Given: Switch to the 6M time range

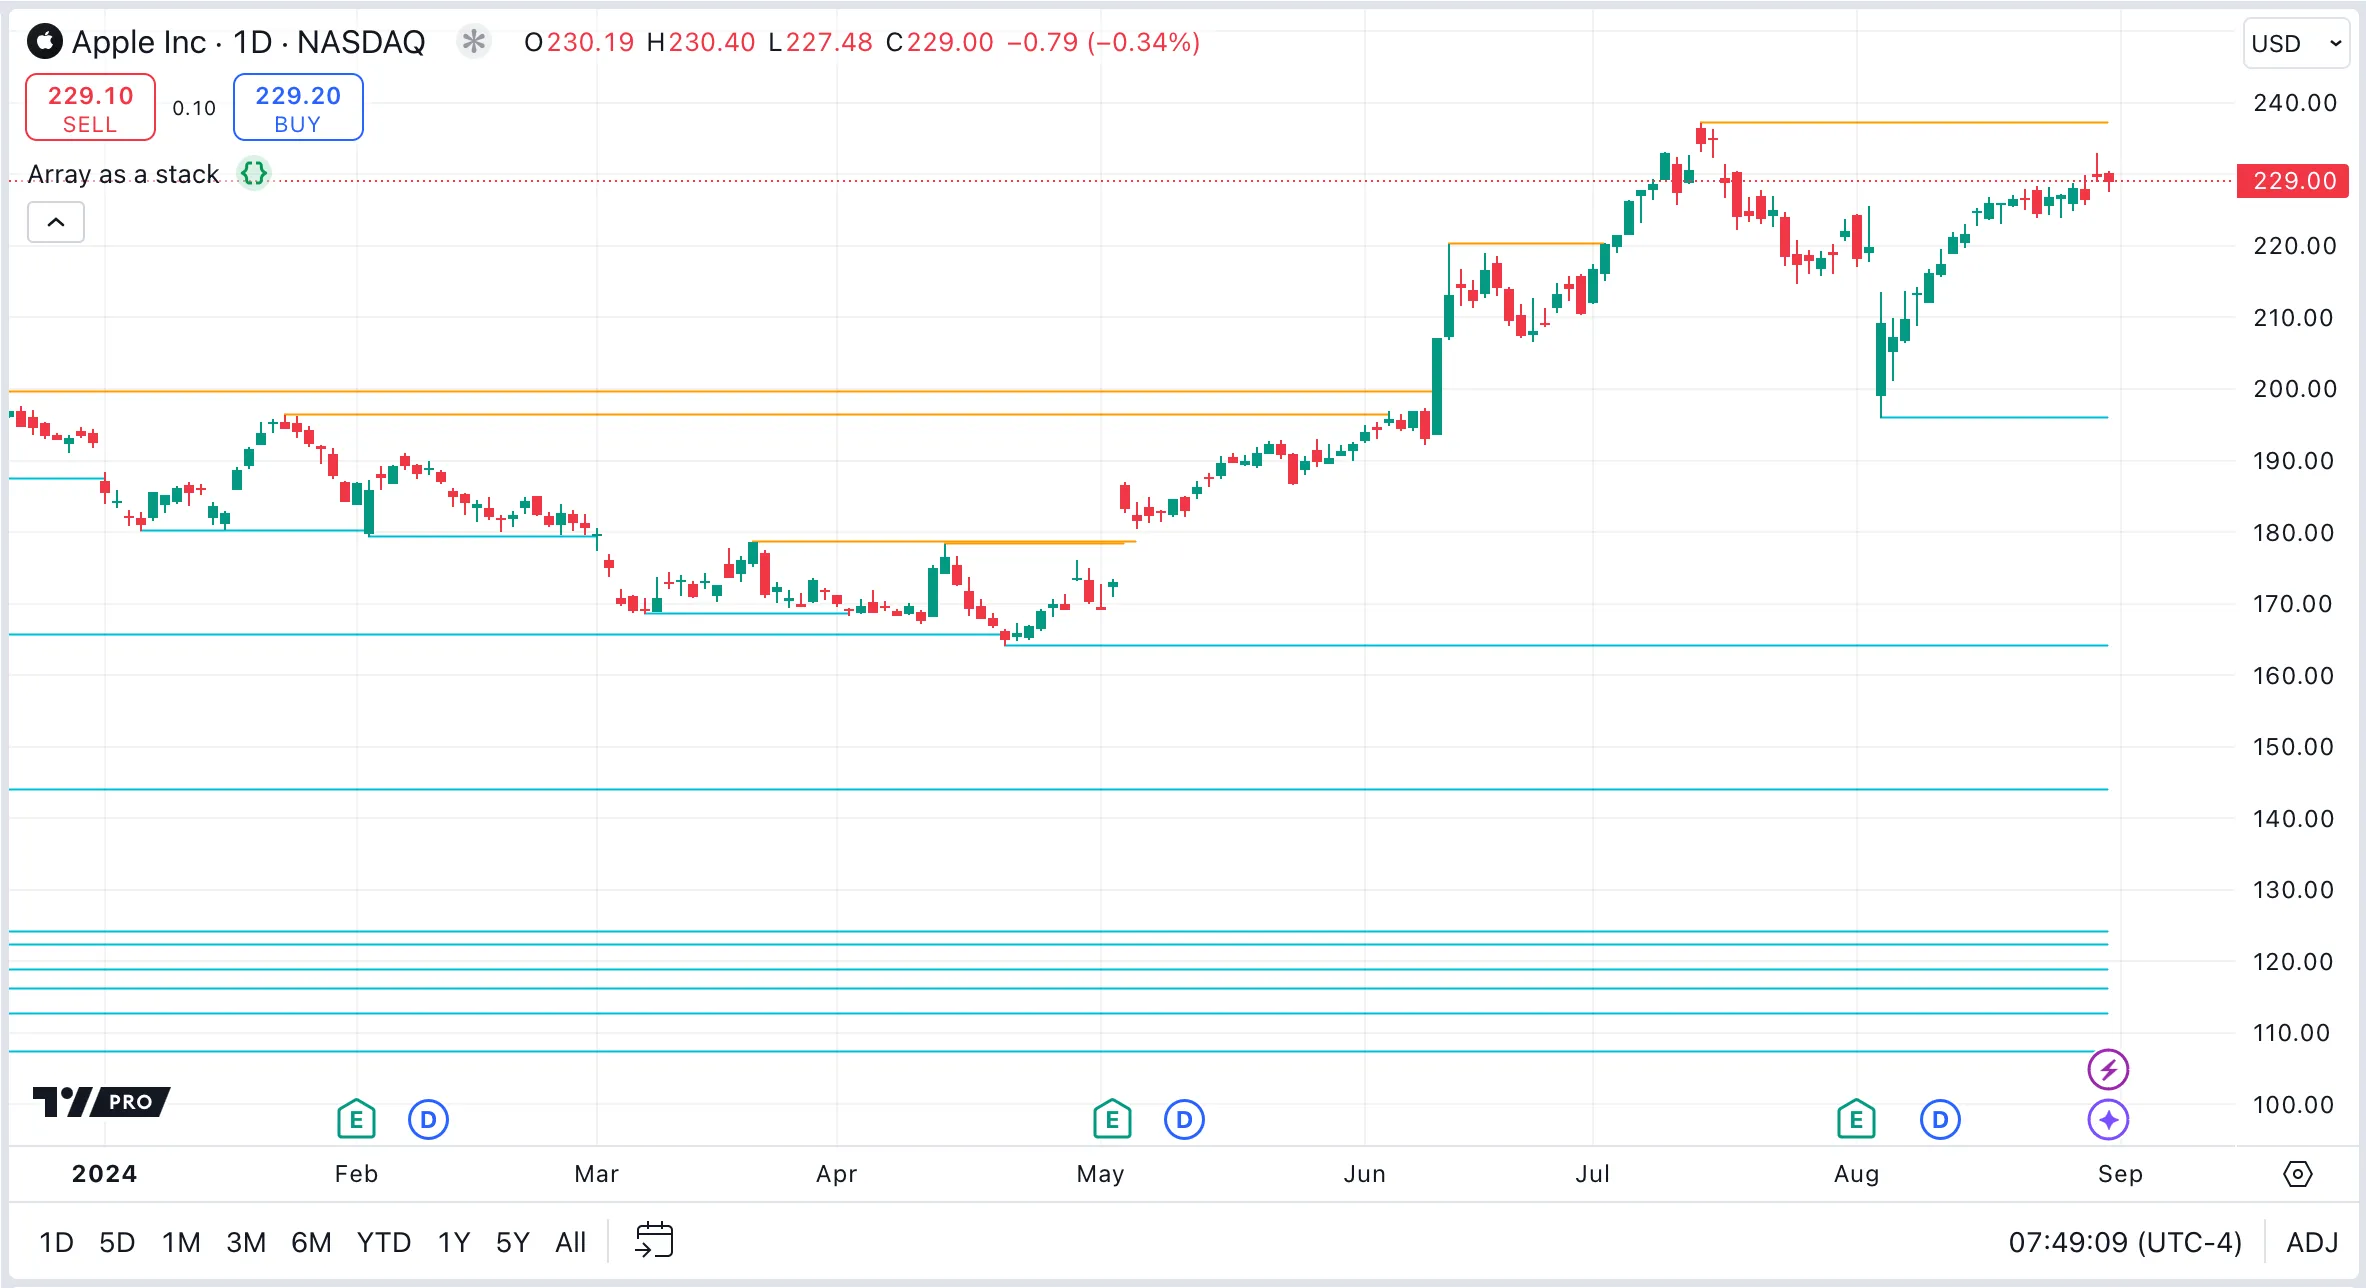Looking at the screenshot, I should point(311,1242).
